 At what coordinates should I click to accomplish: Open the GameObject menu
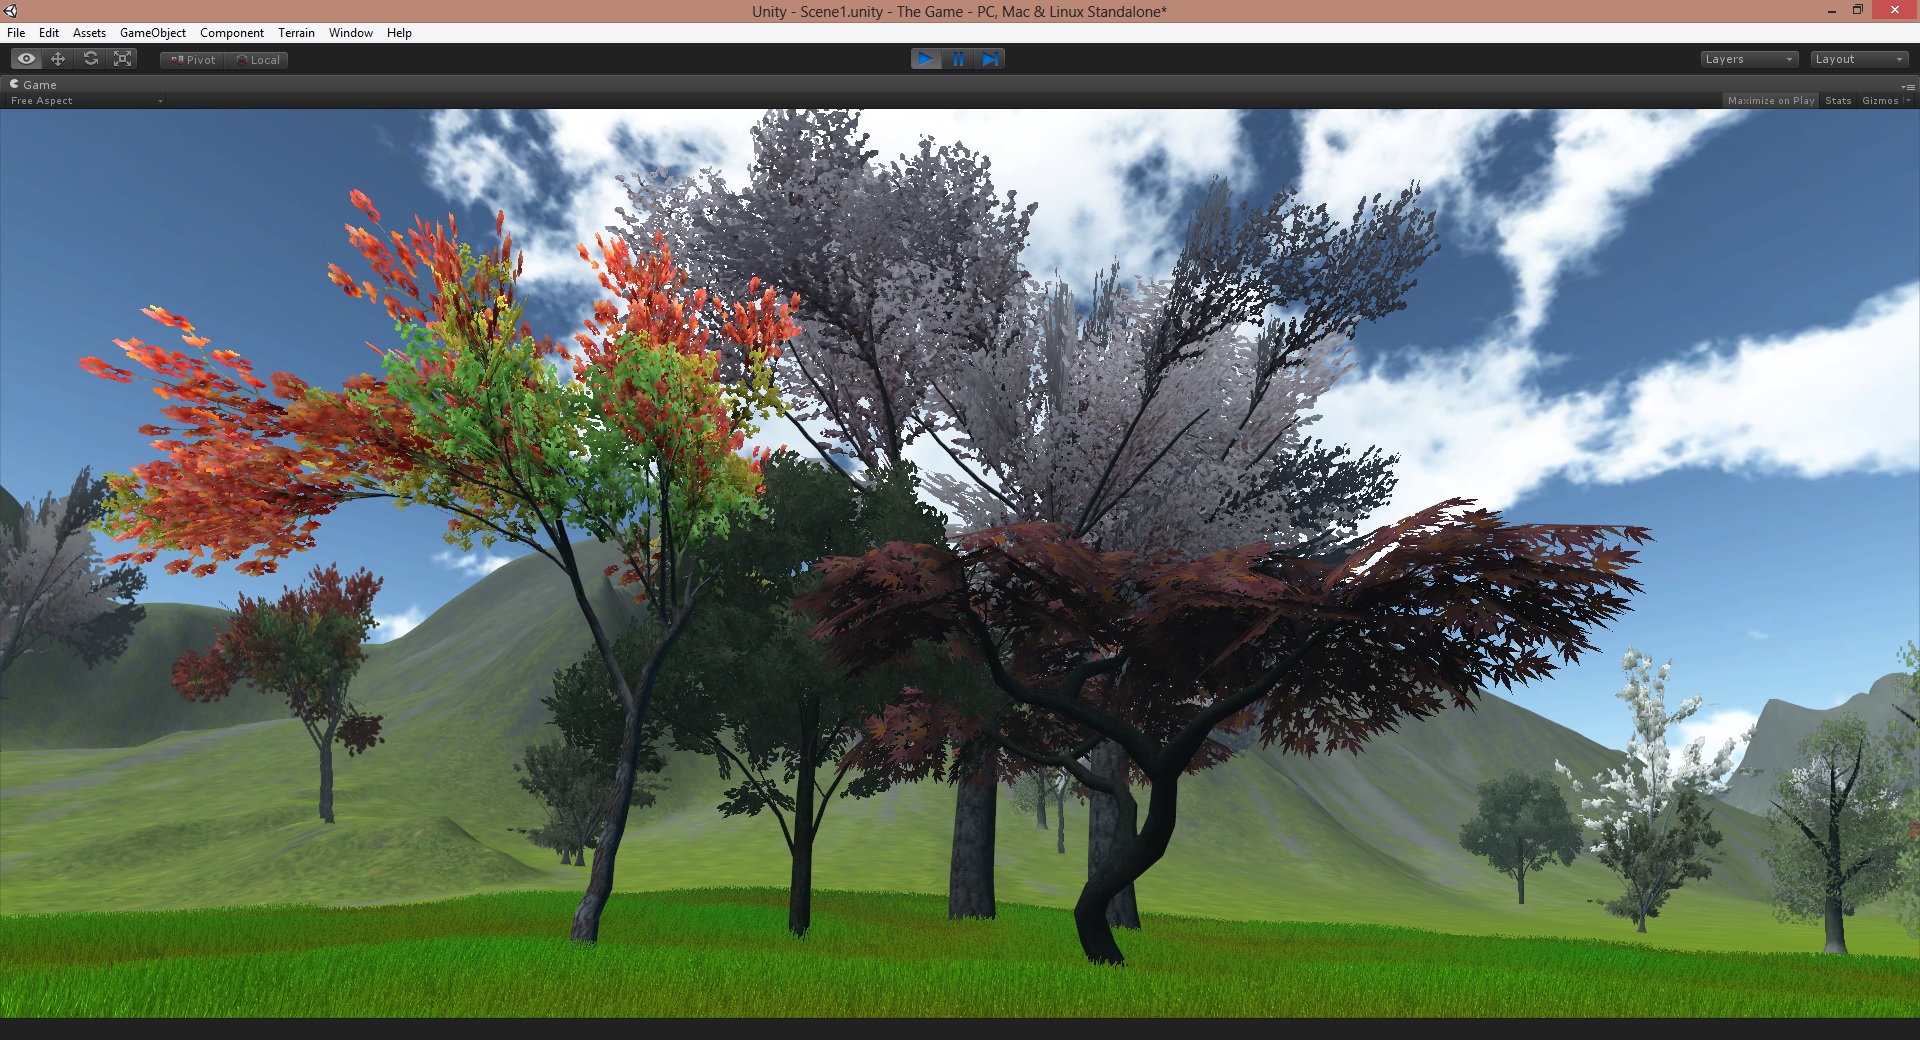[x=152, y=32]
